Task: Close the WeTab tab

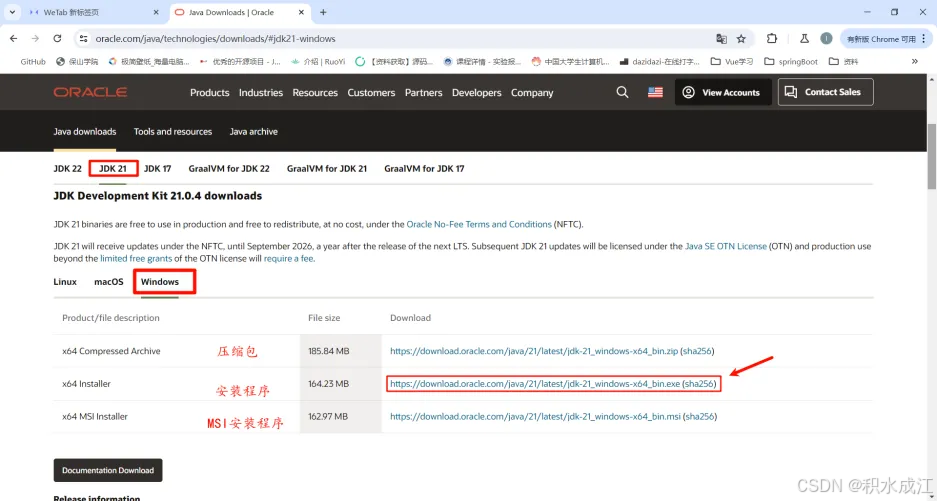Action: coord(156,12)
